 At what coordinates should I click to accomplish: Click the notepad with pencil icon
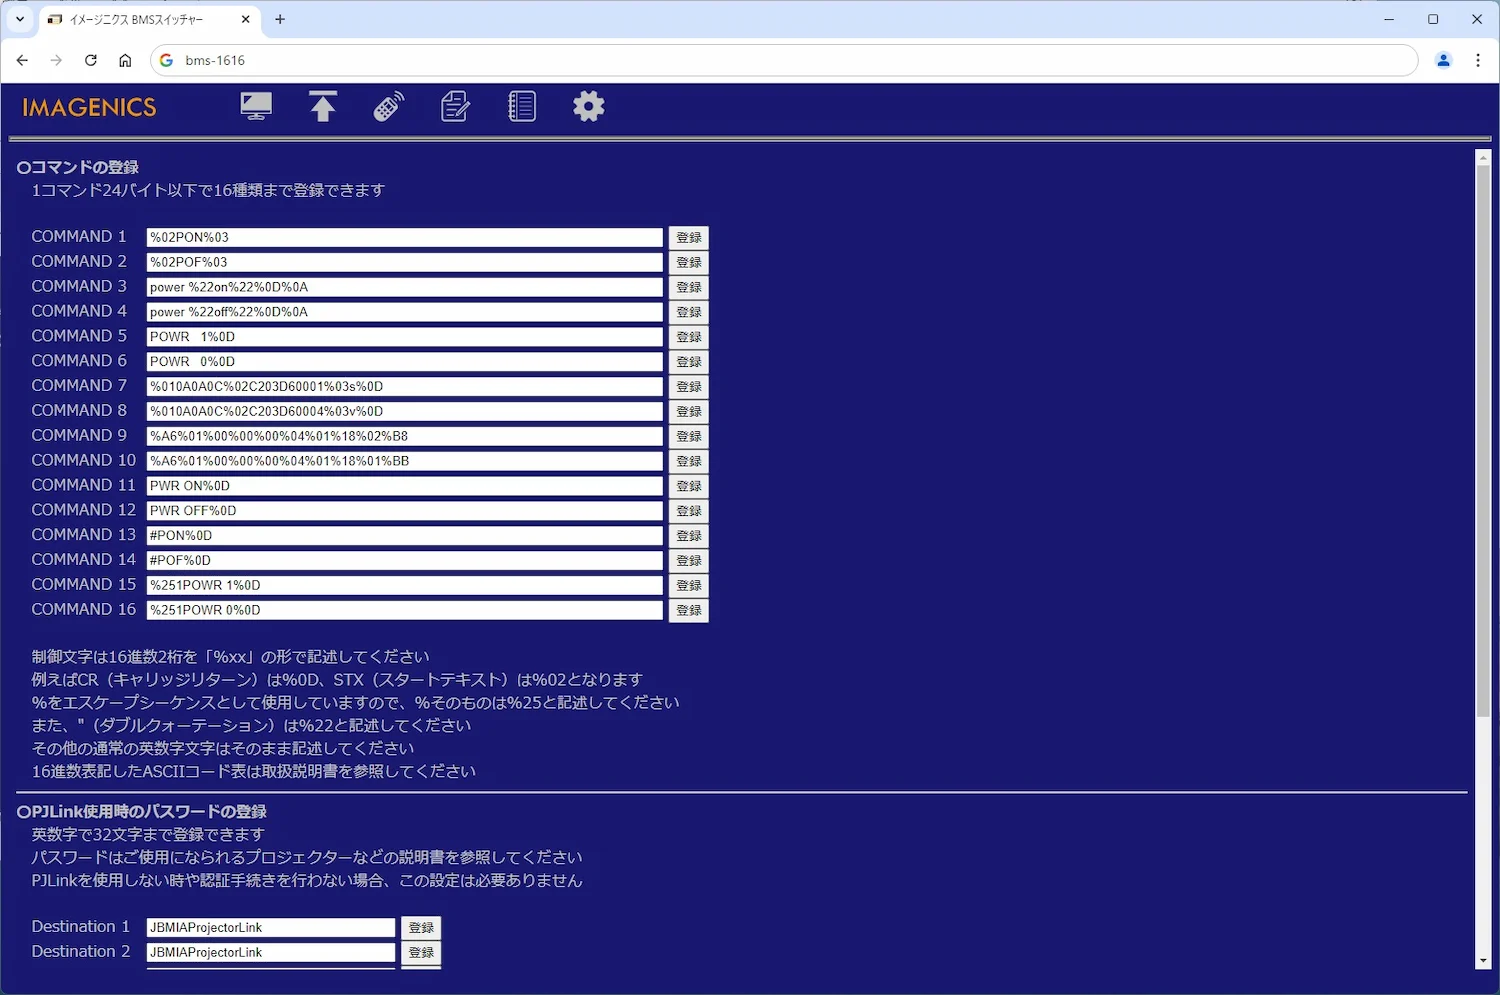[455, 106]
